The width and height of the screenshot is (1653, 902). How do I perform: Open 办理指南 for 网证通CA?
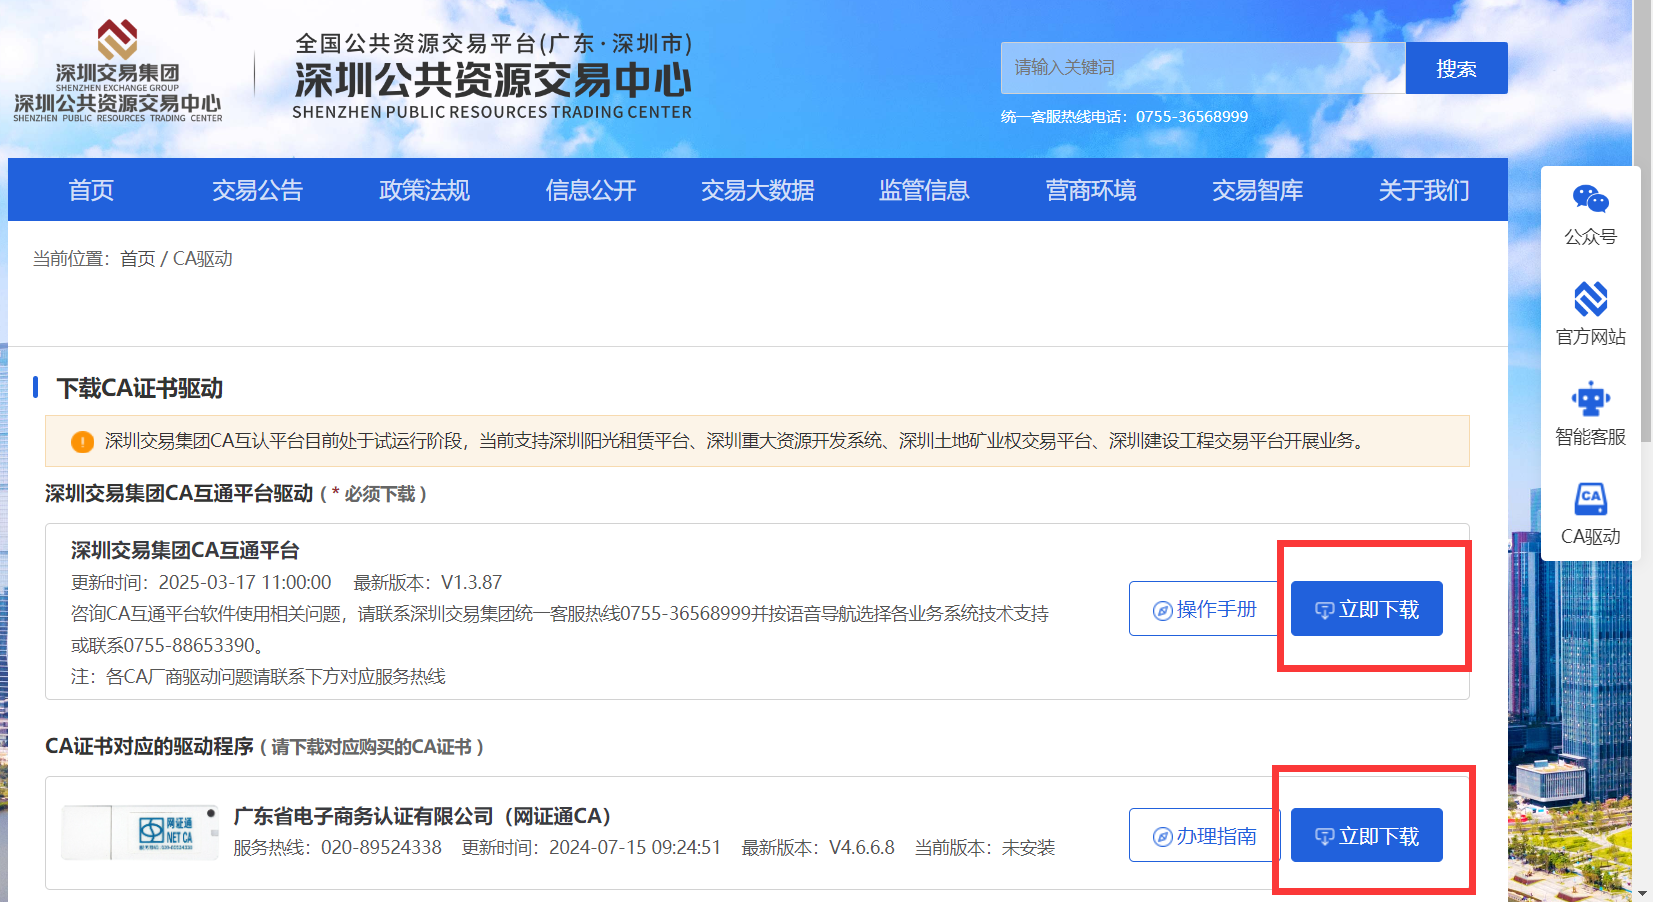click(1204, 836)
